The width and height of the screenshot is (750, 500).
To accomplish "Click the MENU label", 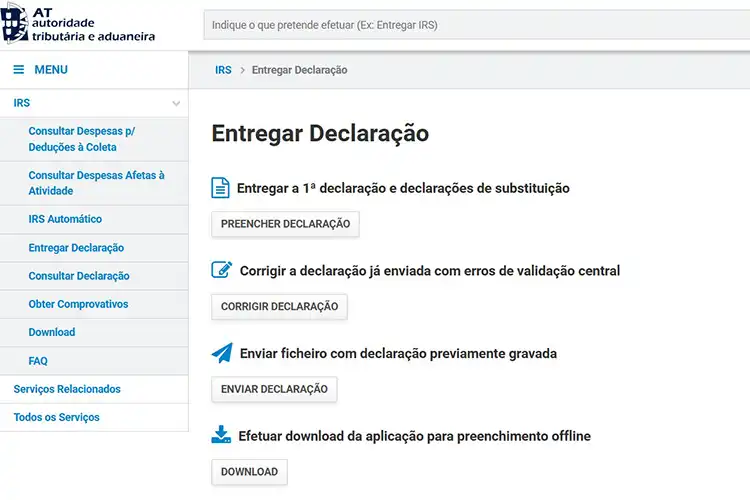I will coord(51,70).
